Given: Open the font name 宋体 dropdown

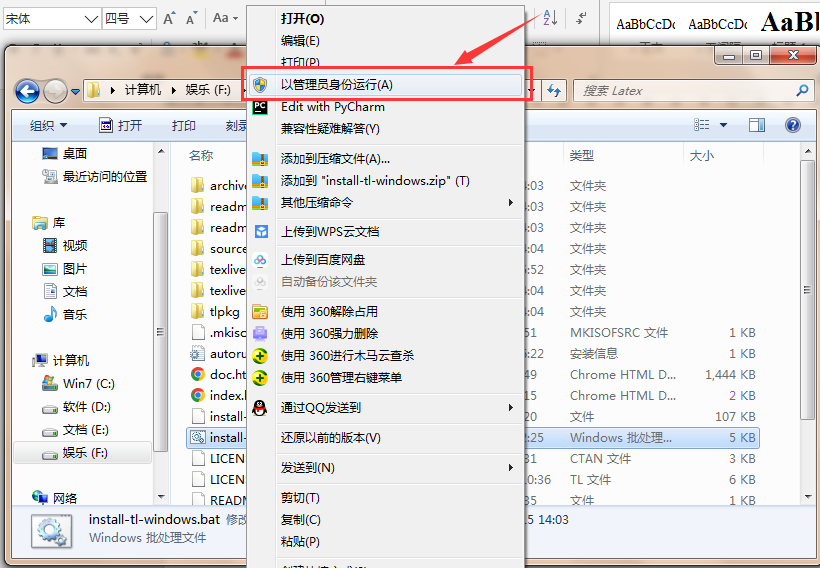Looking at the screenshot, I should (x=91, y=19).
